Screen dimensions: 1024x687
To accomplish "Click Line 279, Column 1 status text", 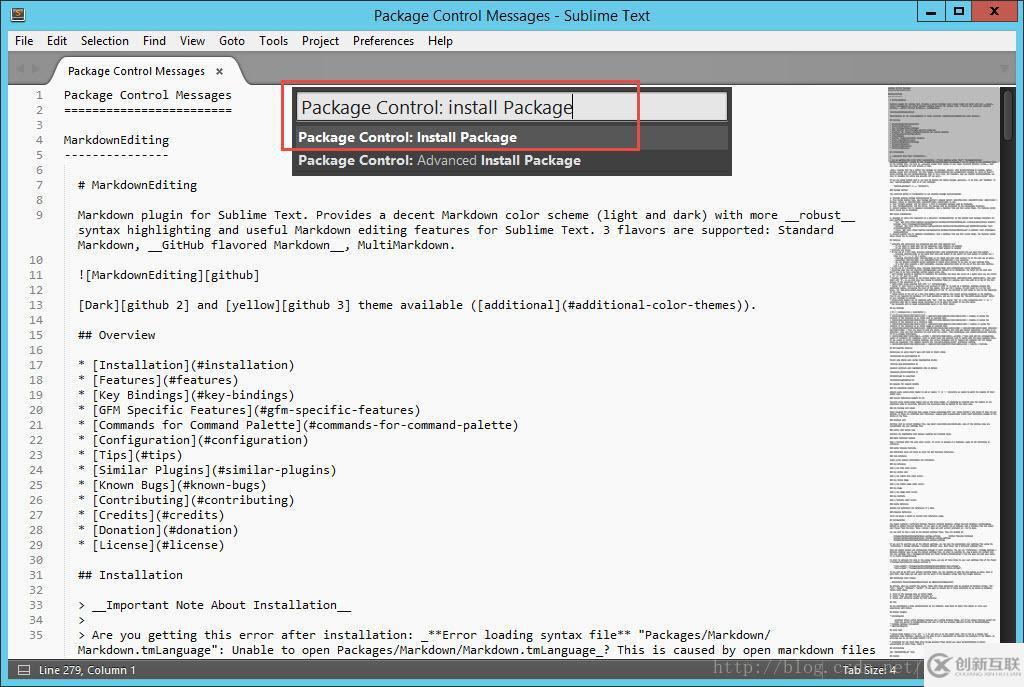I will click(87, 670).
